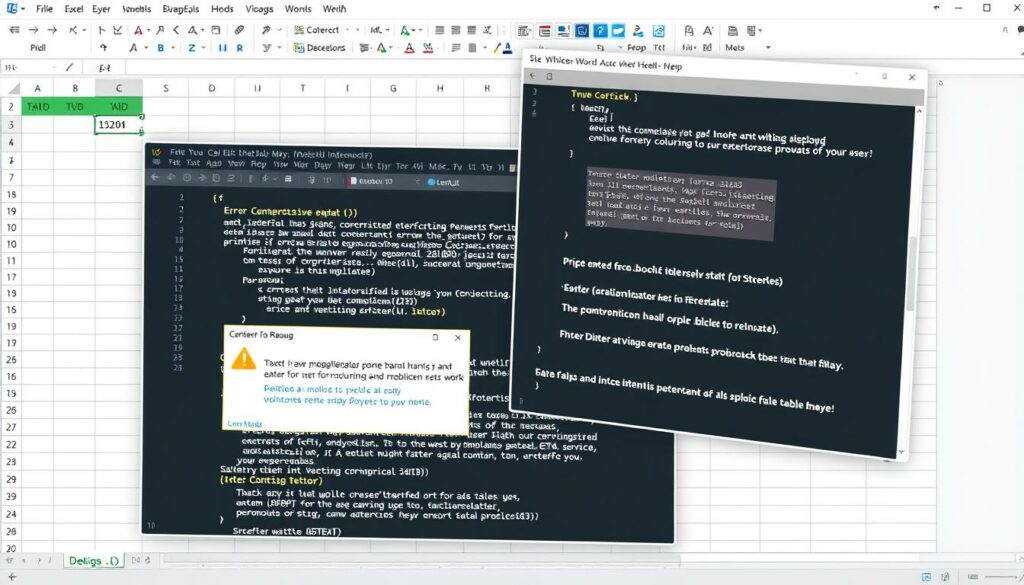This screenshot has width=1024, height=585.
Task: Toggle the second alignment icon in the top row
Action: point(455,30)
